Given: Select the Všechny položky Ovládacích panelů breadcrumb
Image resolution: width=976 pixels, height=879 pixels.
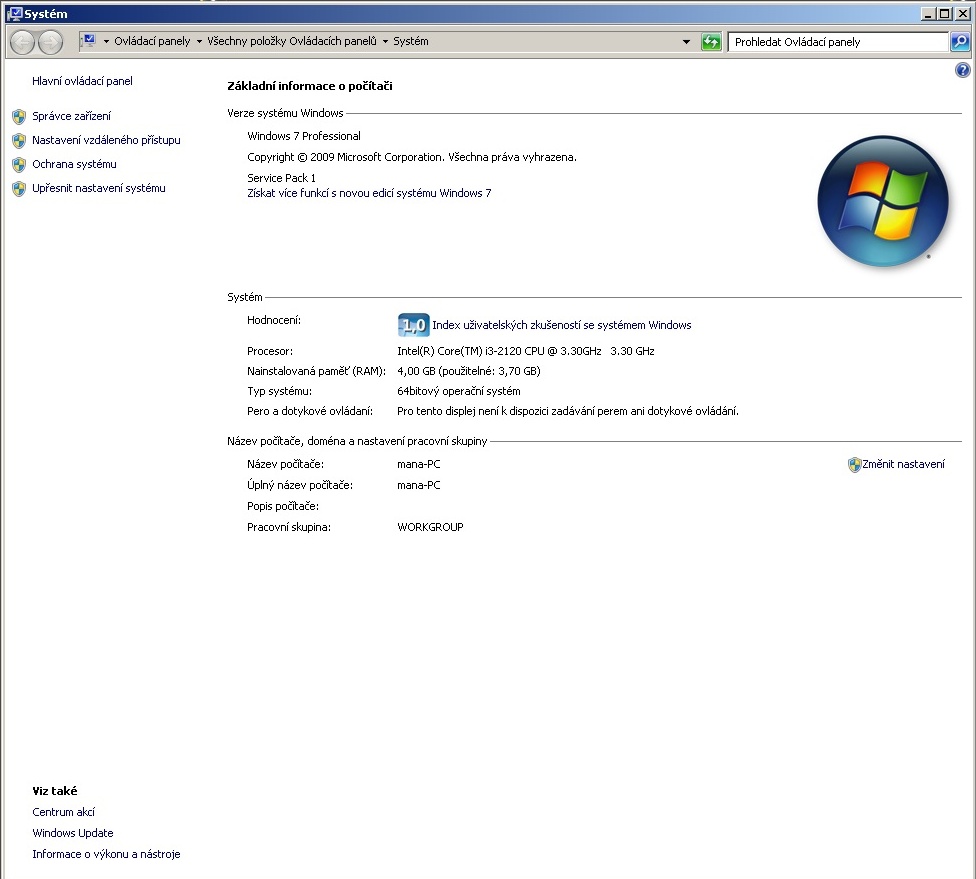Looking at the screenshot, I should tap(292, 42).
